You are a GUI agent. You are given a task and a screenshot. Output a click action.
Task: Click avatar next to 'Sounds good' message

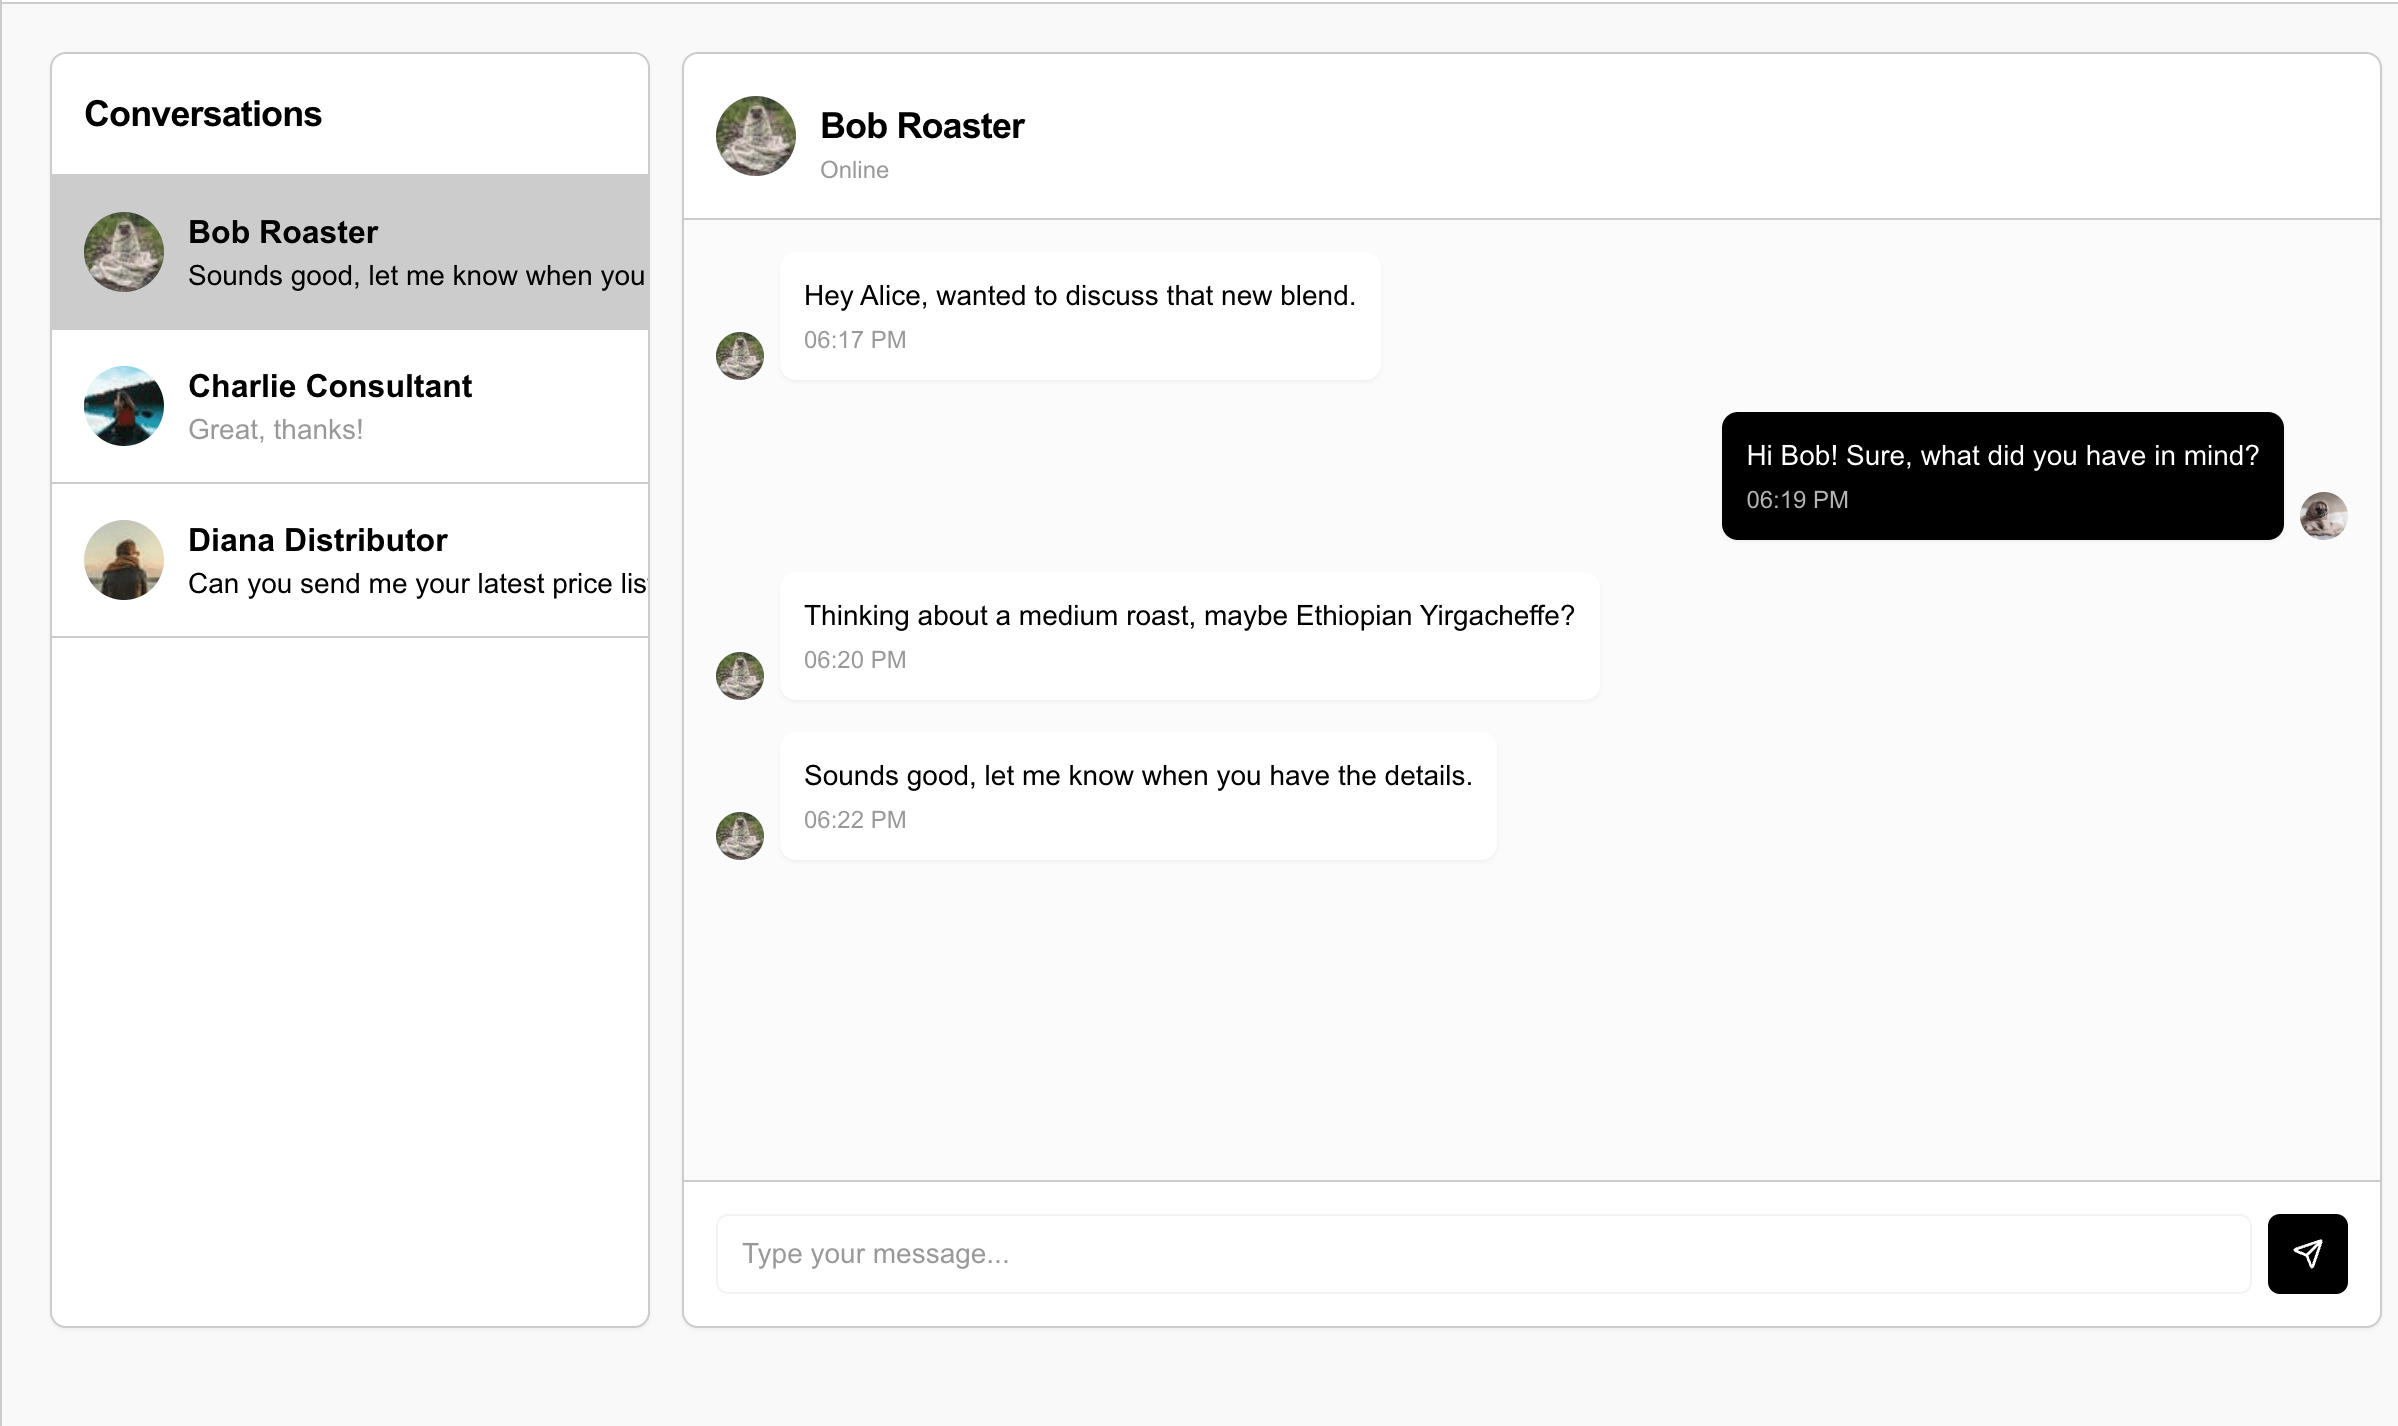(740, 836)
